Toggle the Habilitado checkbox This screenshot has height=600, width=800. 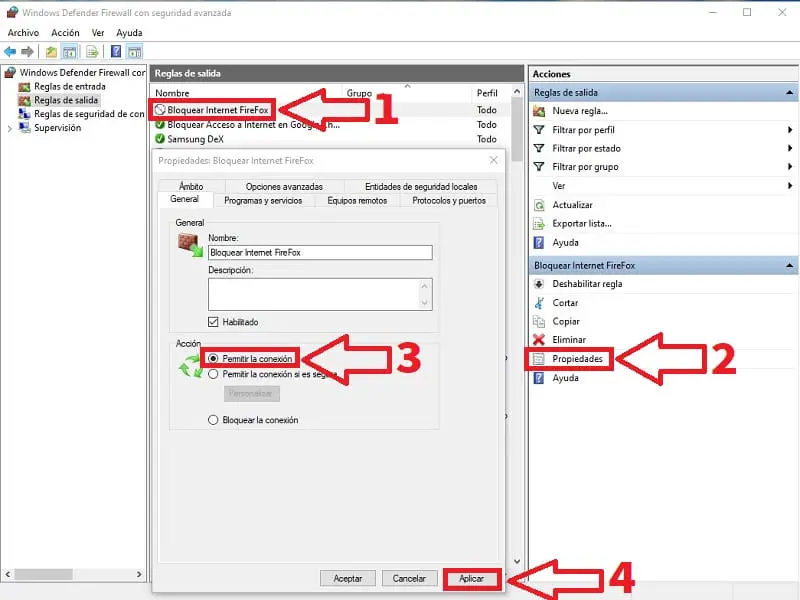tap(213, 322)
